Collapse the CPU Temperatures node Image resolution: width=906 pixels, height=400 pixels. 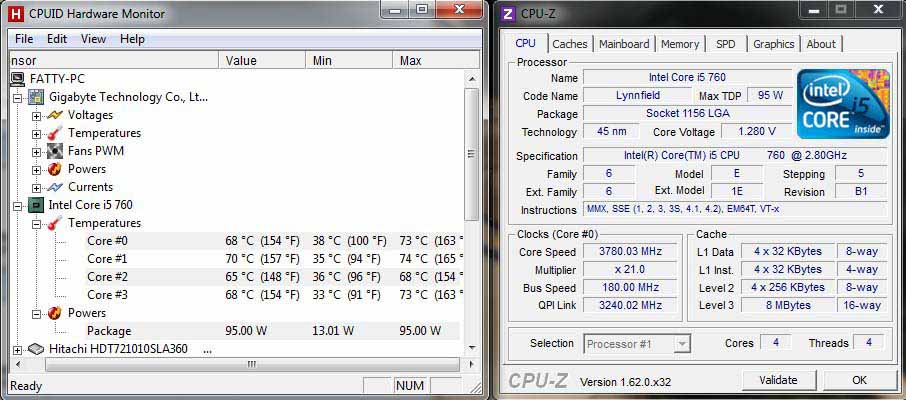[x=36, y=224]
